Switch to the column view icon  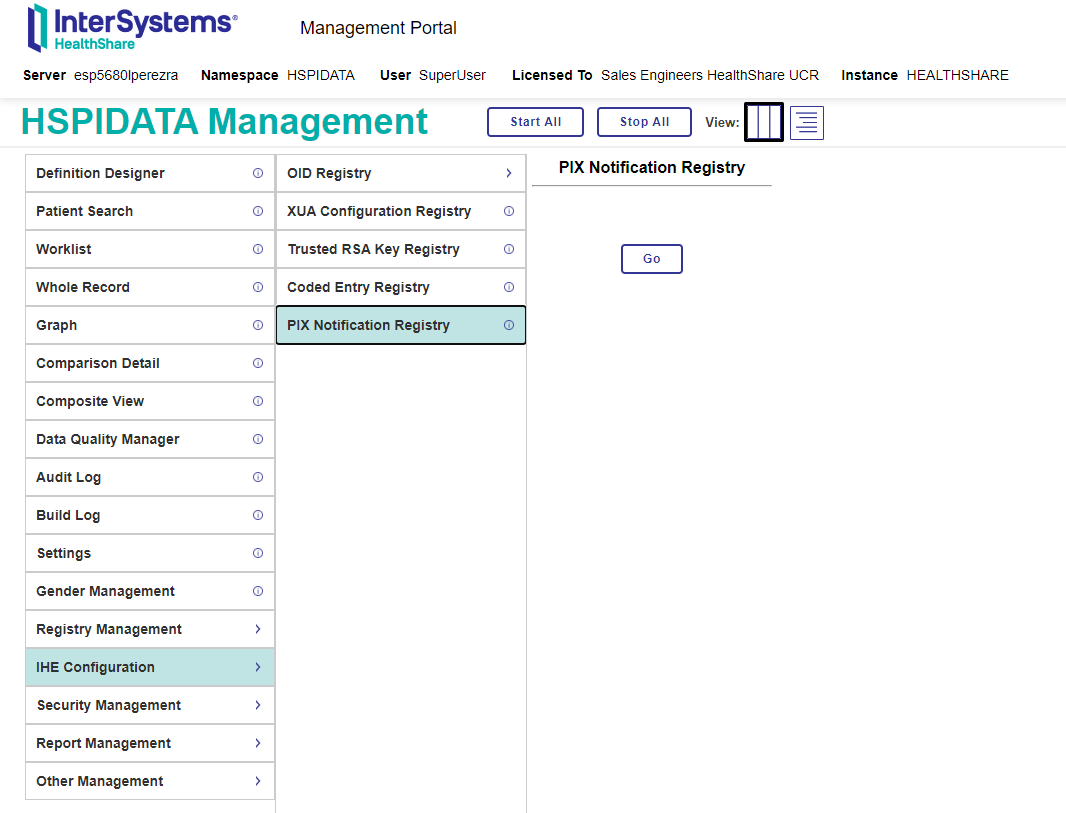point(764,122)
